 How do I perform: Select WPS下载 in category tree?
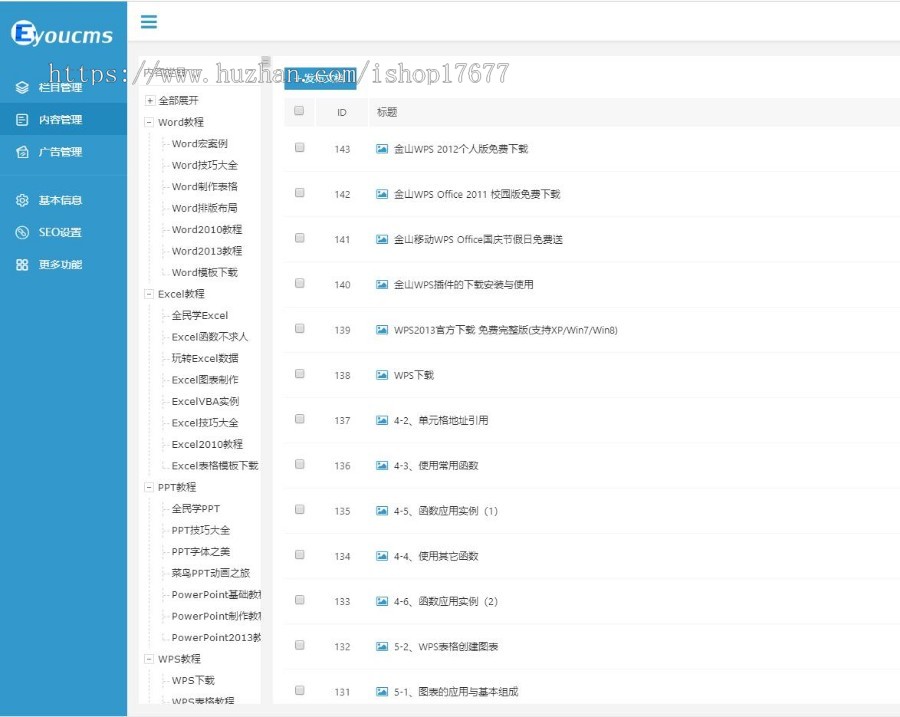click(193, 680)
